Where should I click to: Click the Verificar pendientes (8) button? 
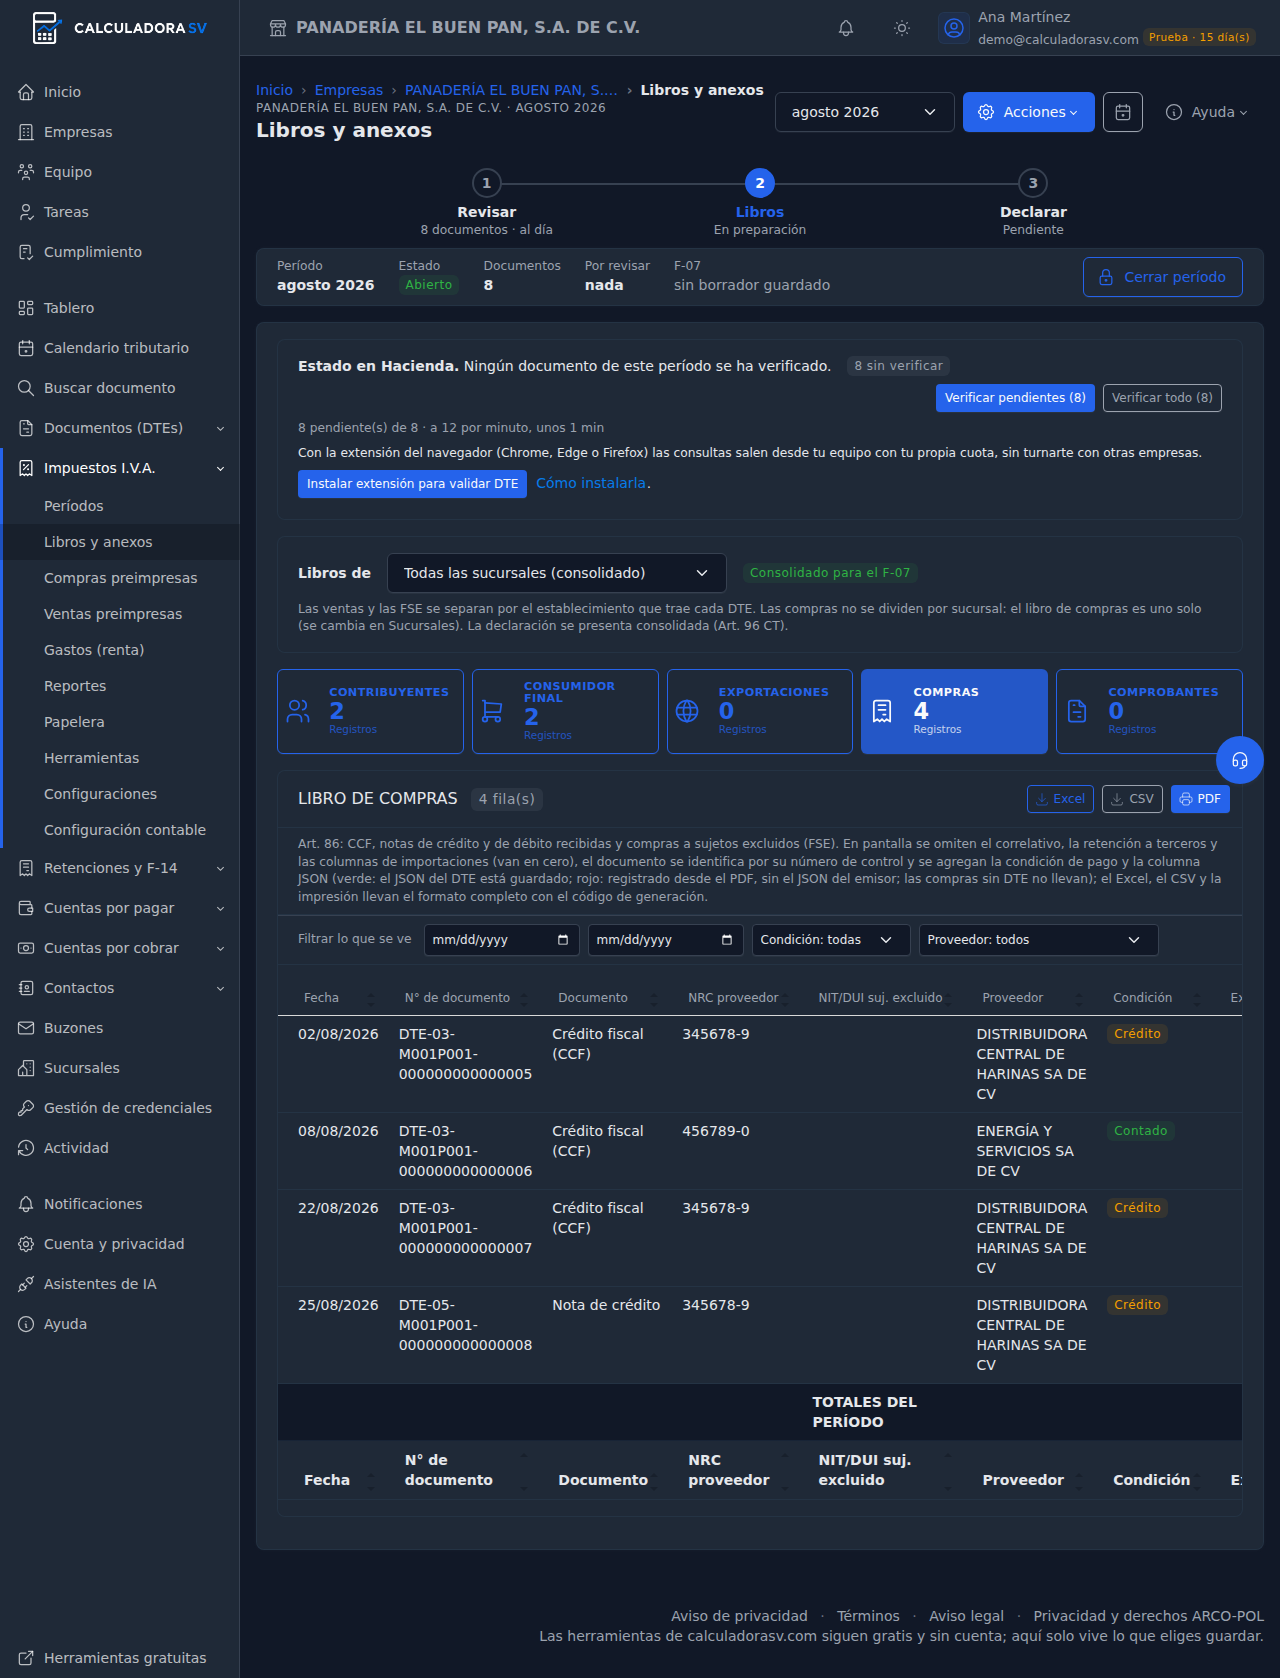coord(1015,398)
